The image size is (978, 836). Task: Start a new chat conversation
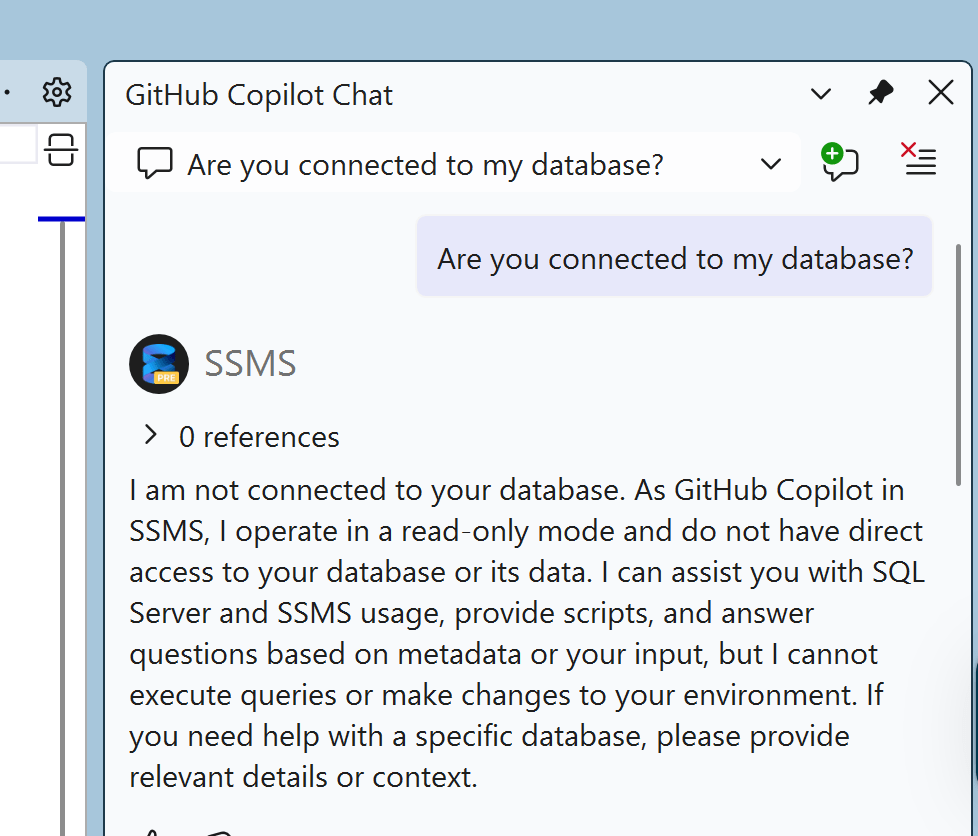[840, 161]
